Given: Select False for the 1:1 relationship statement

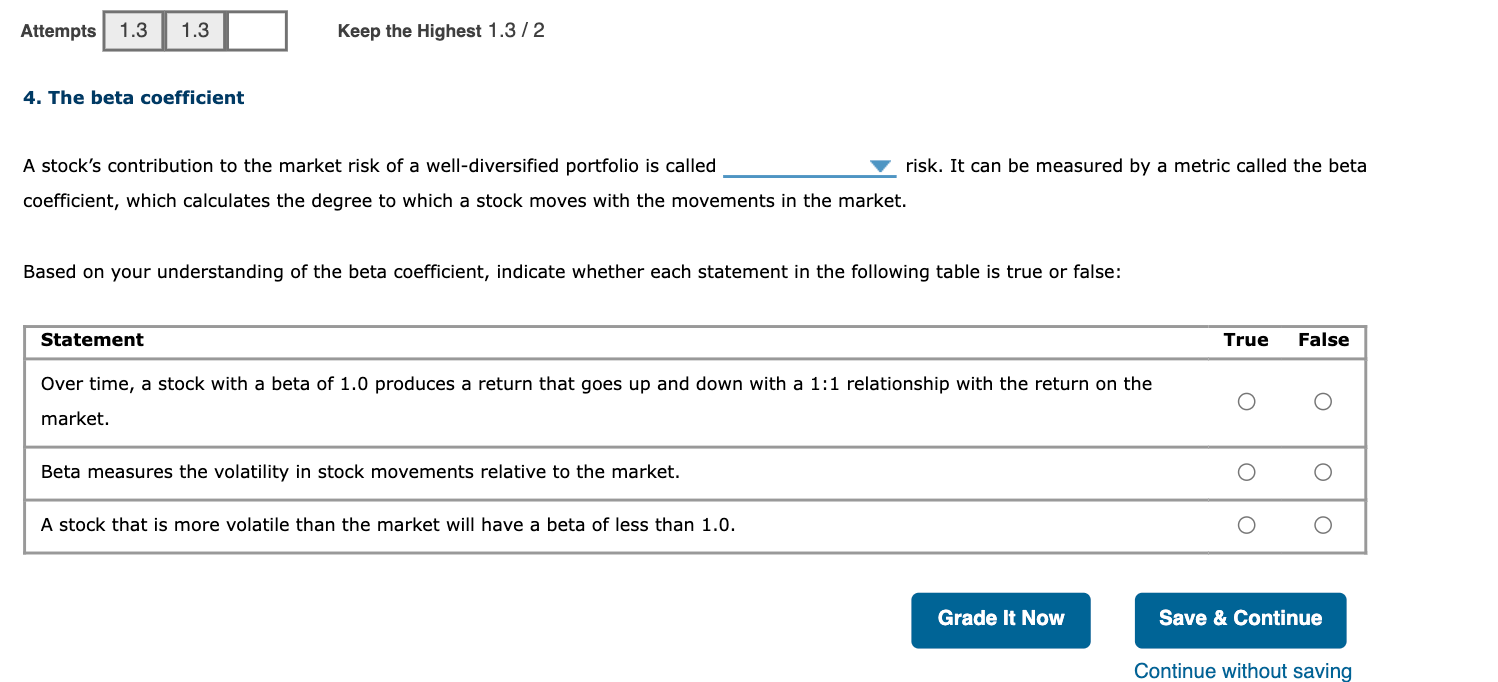Looking at the screenshot, I should (1323, 402).
